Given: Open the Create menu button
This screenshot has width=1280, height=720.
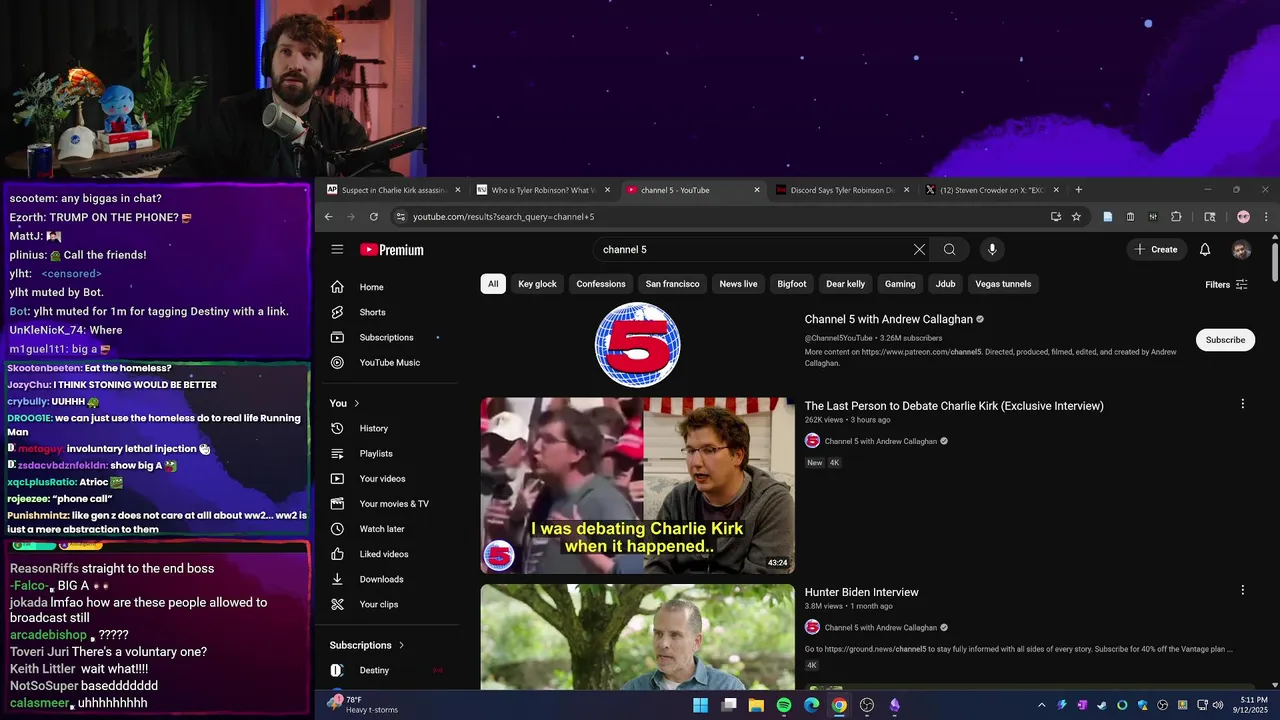Looking at the screenshot, I should 1156,249.
